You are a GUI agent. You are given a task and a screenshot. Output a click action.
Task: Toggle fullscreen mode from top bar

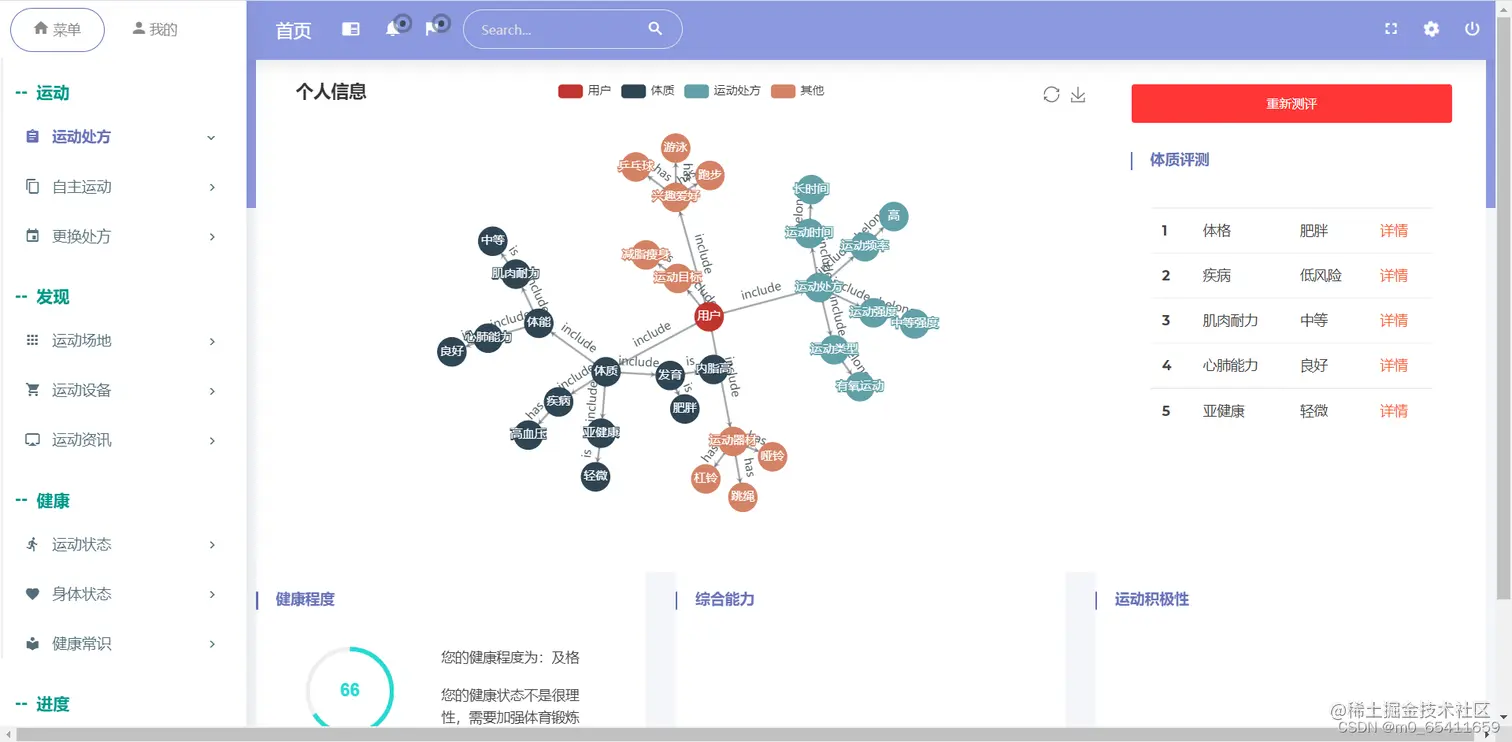[x=1391, y=29]
